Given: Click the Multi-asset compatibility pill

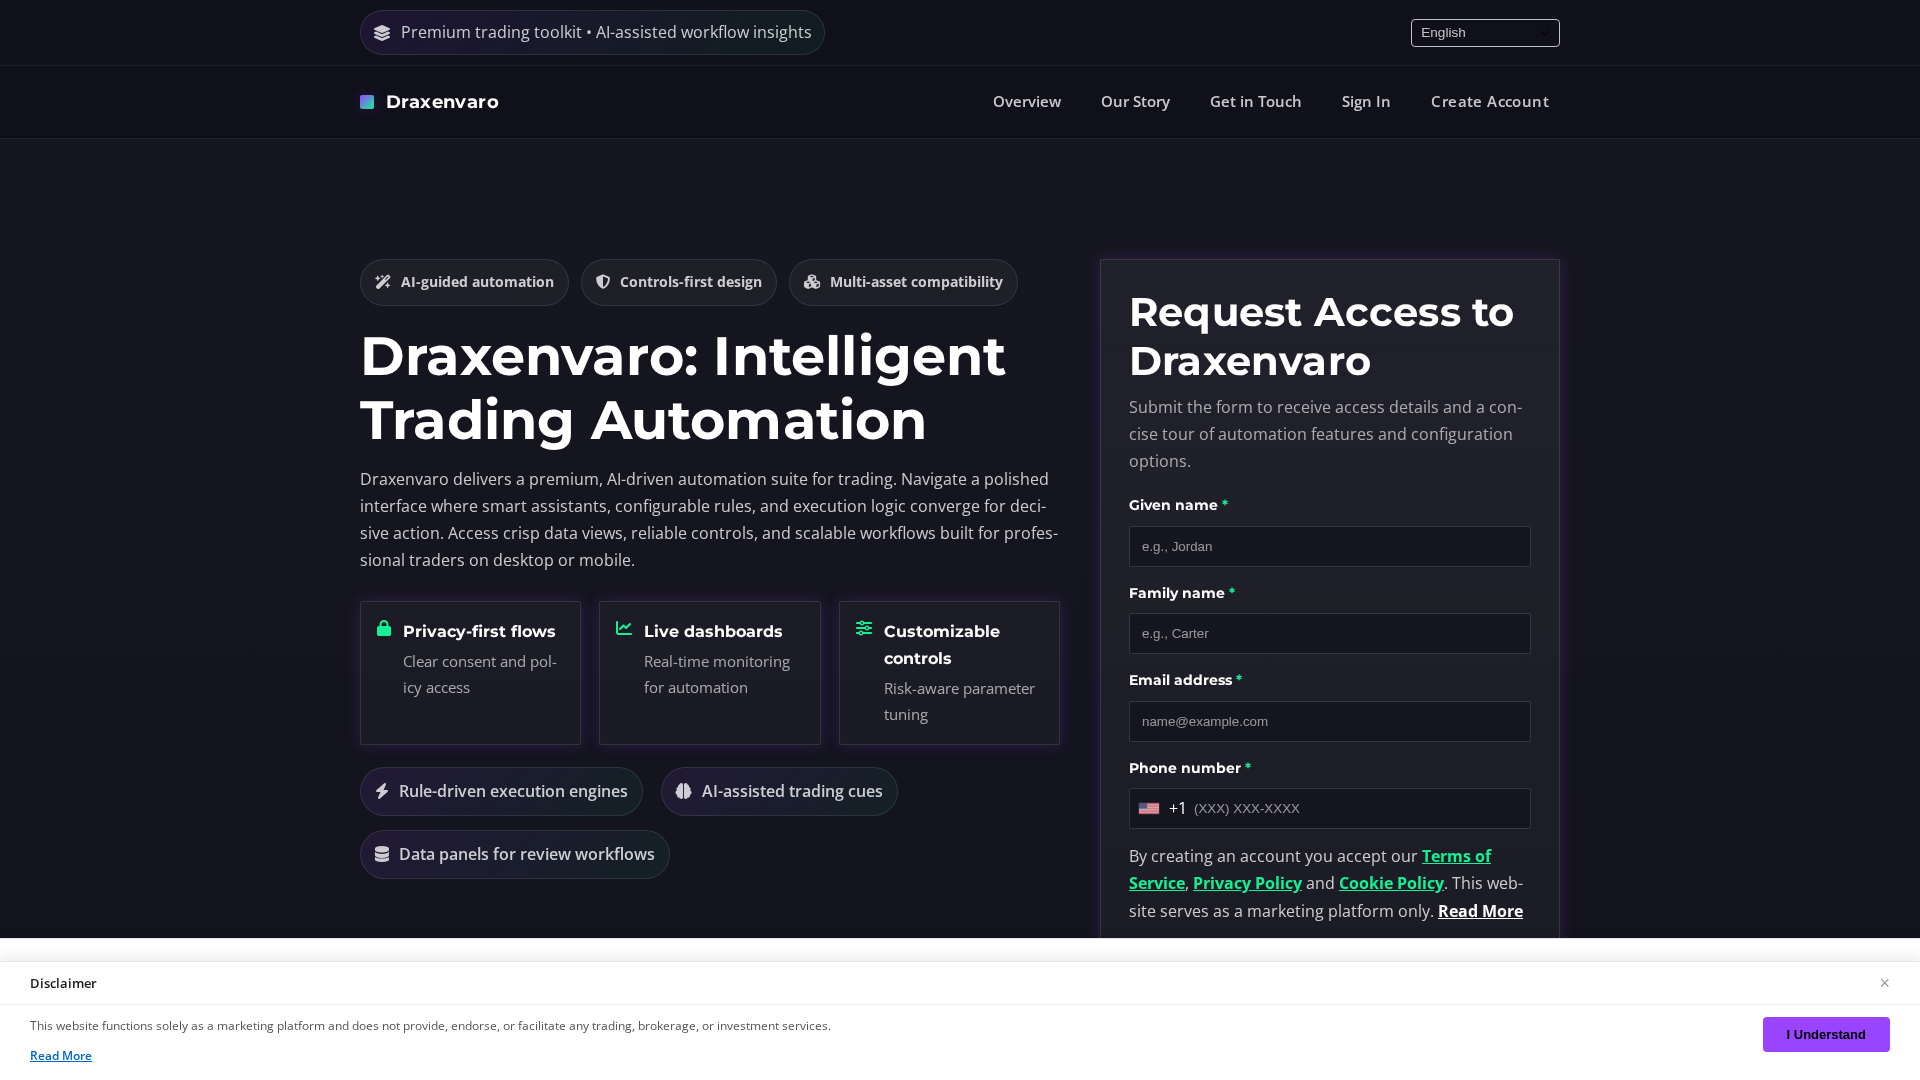Looking at the screenshot, I should 903,283.
